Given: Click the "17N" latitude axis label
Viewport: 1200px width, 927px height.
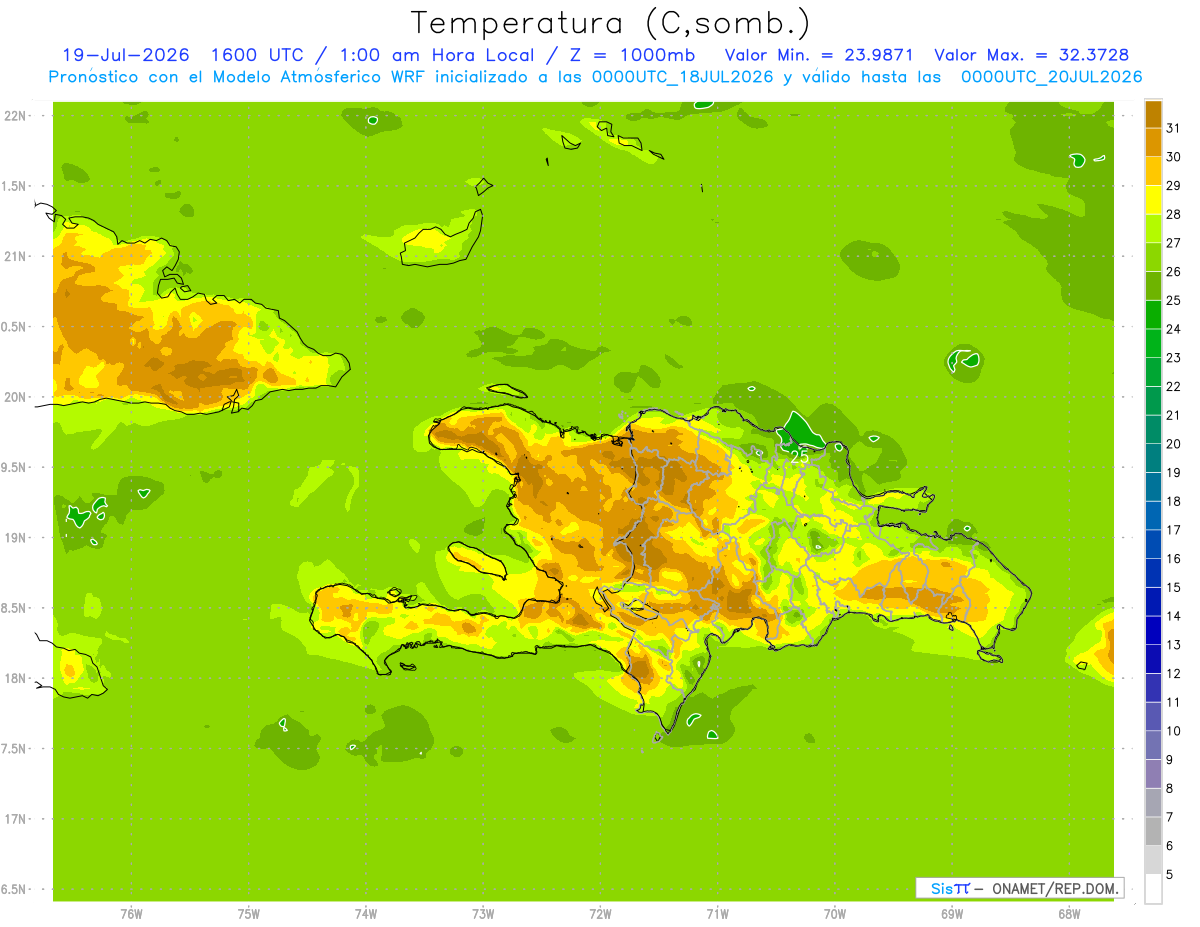Looking at the screenshot, I should click(x=15, y=819).
